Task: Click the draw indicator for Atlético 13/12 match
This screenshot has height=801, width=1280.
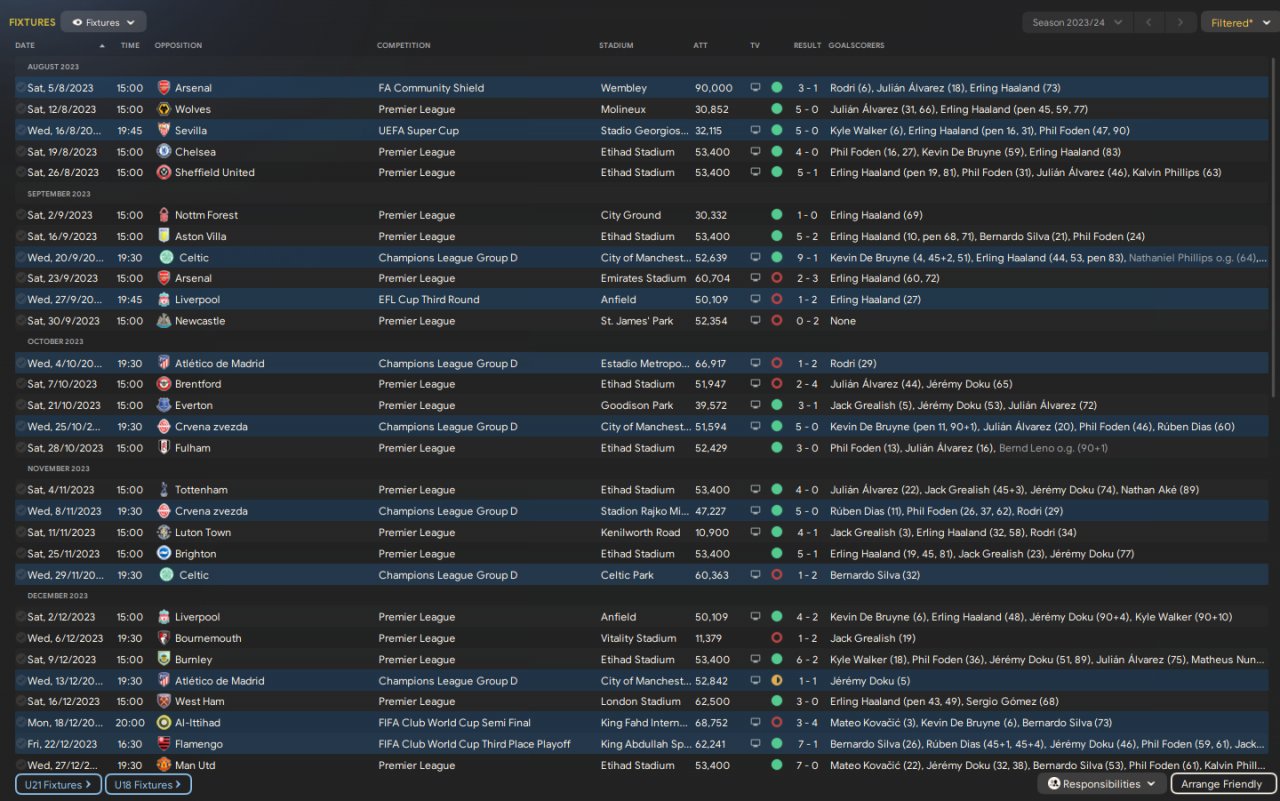Action: 777,681
